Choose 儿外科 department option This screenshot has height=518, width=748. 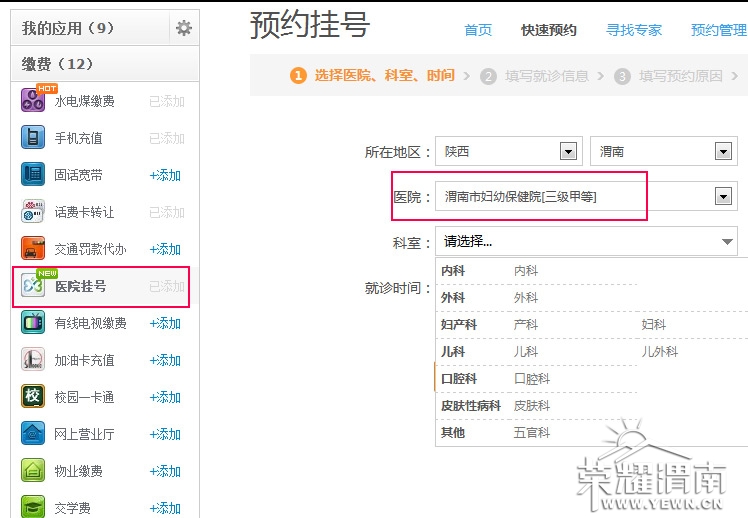pos(659,352)
